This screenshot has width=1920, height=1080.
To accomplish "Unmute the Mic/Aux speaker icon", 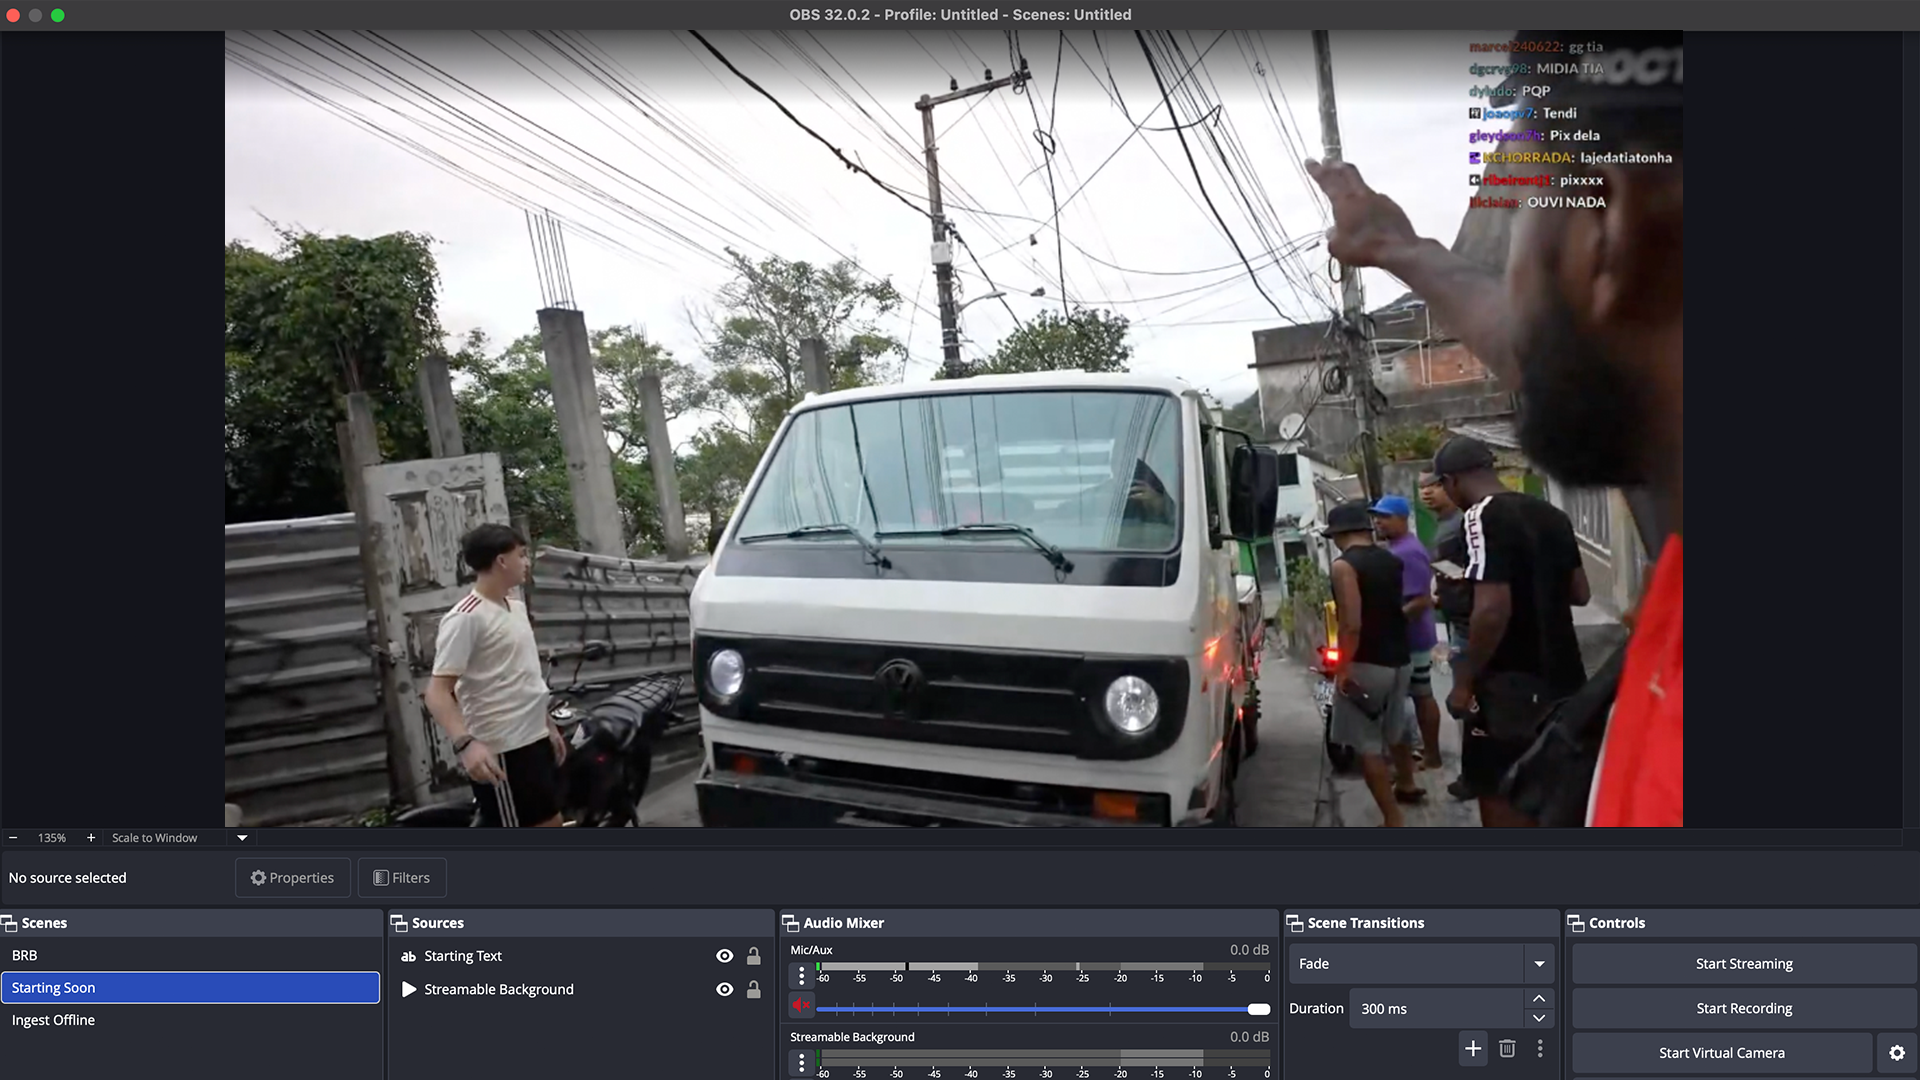I will click(800, 1005).
